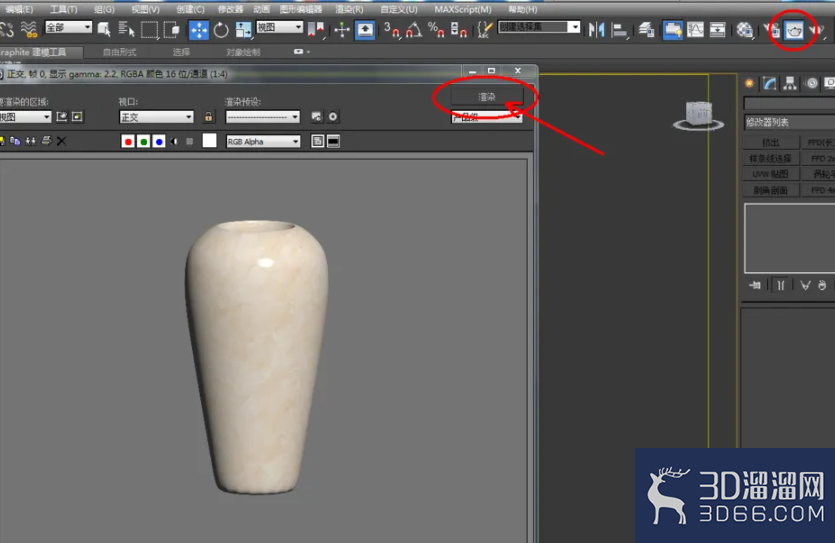This screenshot has width=835, height=543.
Task: Click the clone frame window icon
Action: (31, 141)
